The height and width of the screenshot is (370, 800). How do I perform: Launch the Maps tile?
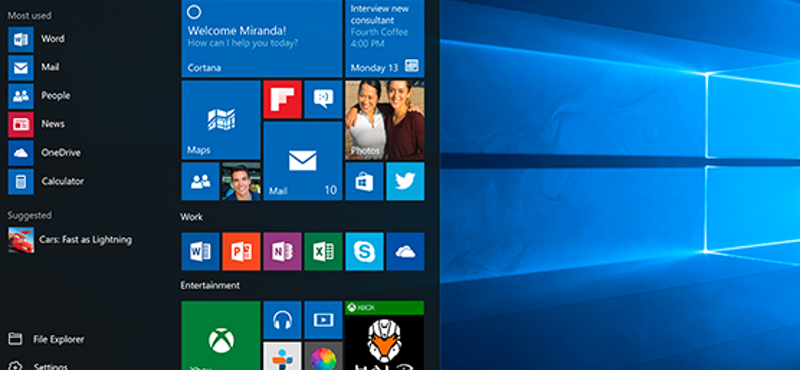221,120
